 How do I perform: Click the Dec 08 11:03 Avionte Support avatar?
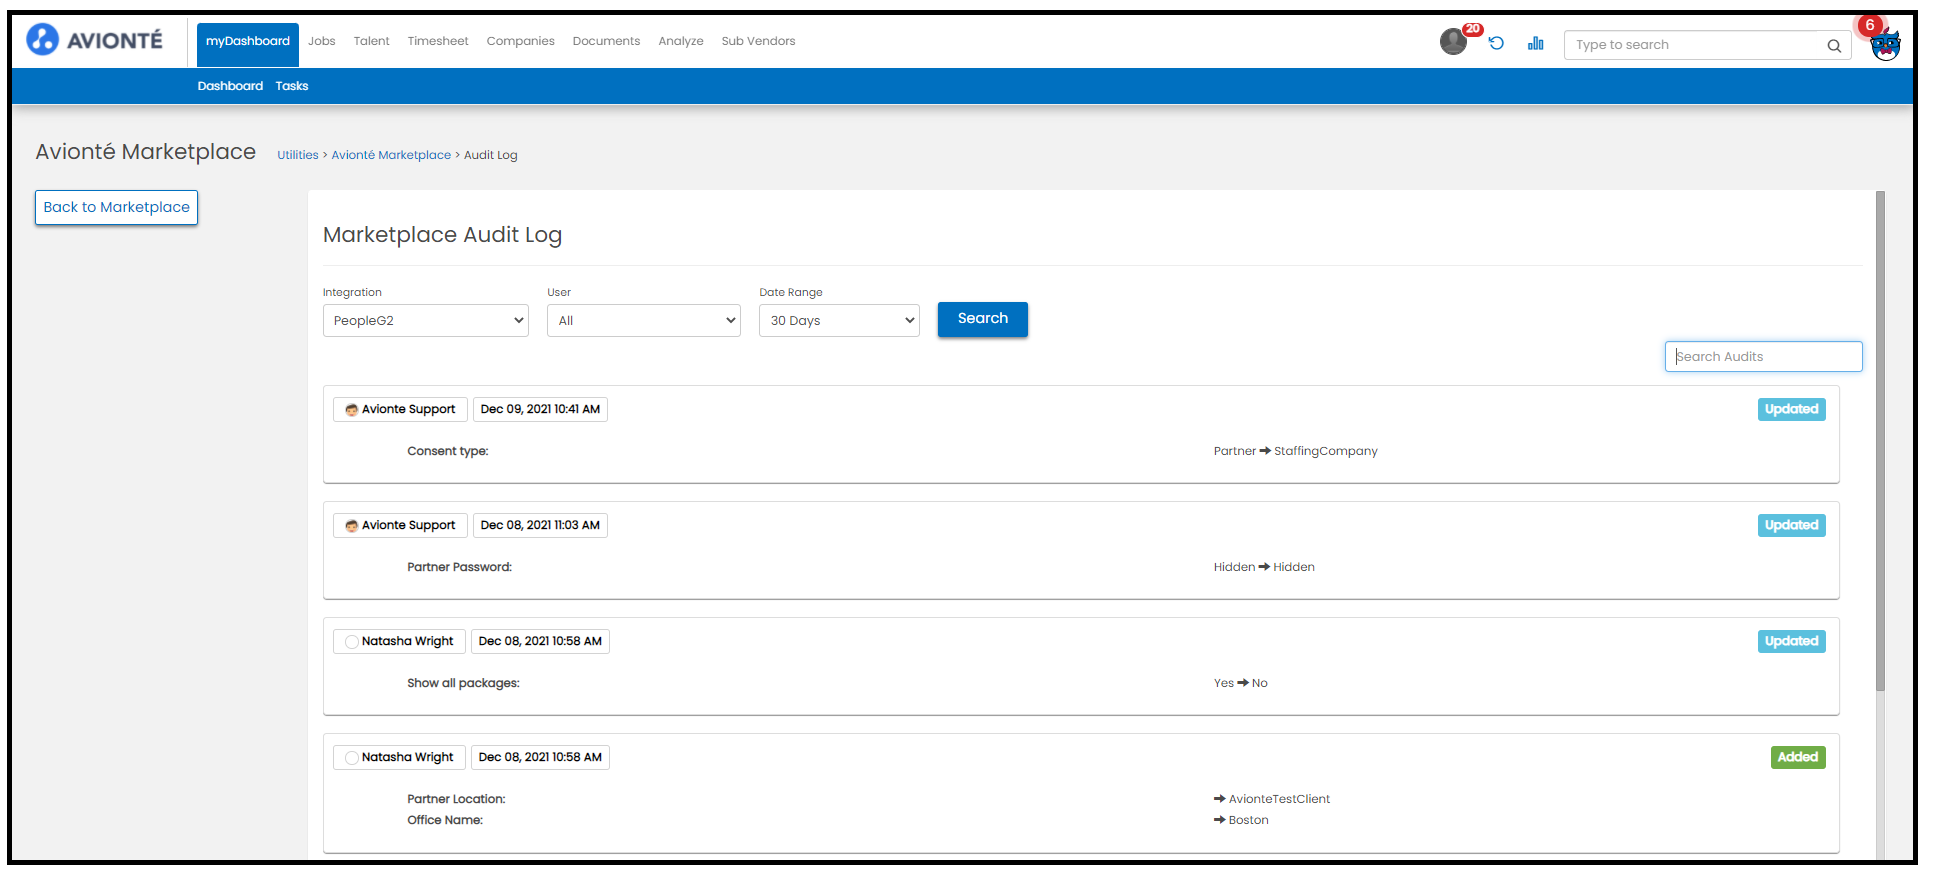(351, 526)
